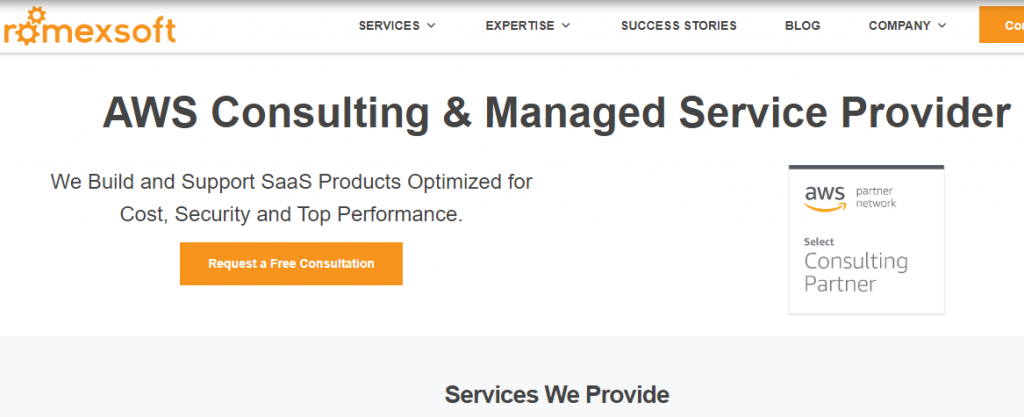Click the gear icon in the Romexsoft logo
This screenshot has height=417, width=1024.
pos(29,26)
